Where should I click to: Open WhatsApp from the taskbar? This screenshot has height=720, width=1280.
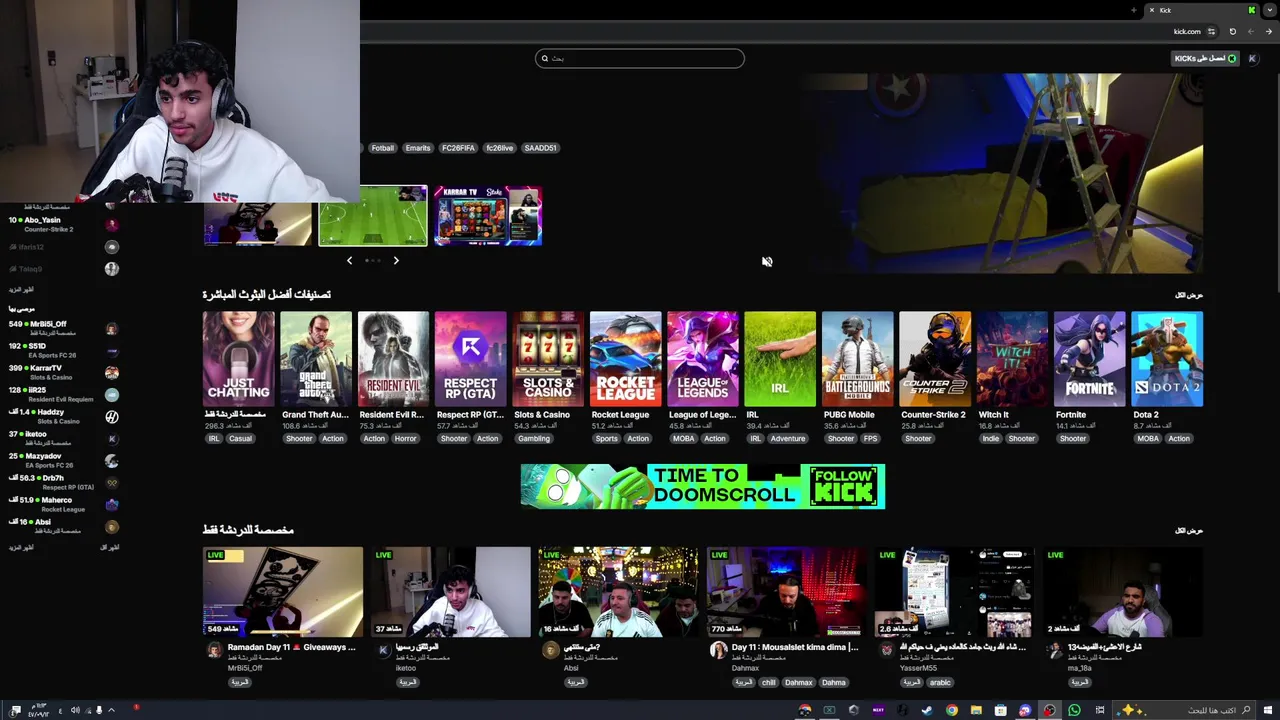coord(1074,710)
